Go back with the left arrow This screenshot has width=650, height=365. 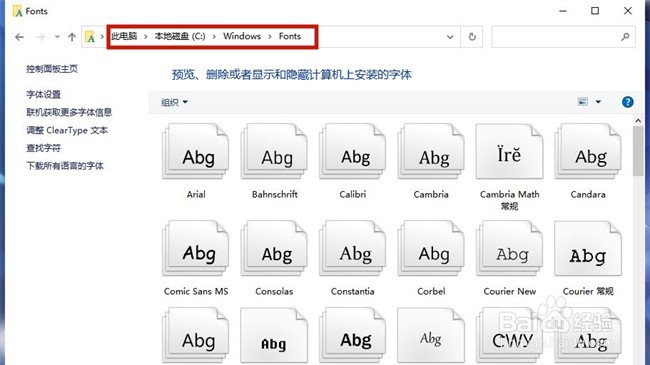(19, 37)
